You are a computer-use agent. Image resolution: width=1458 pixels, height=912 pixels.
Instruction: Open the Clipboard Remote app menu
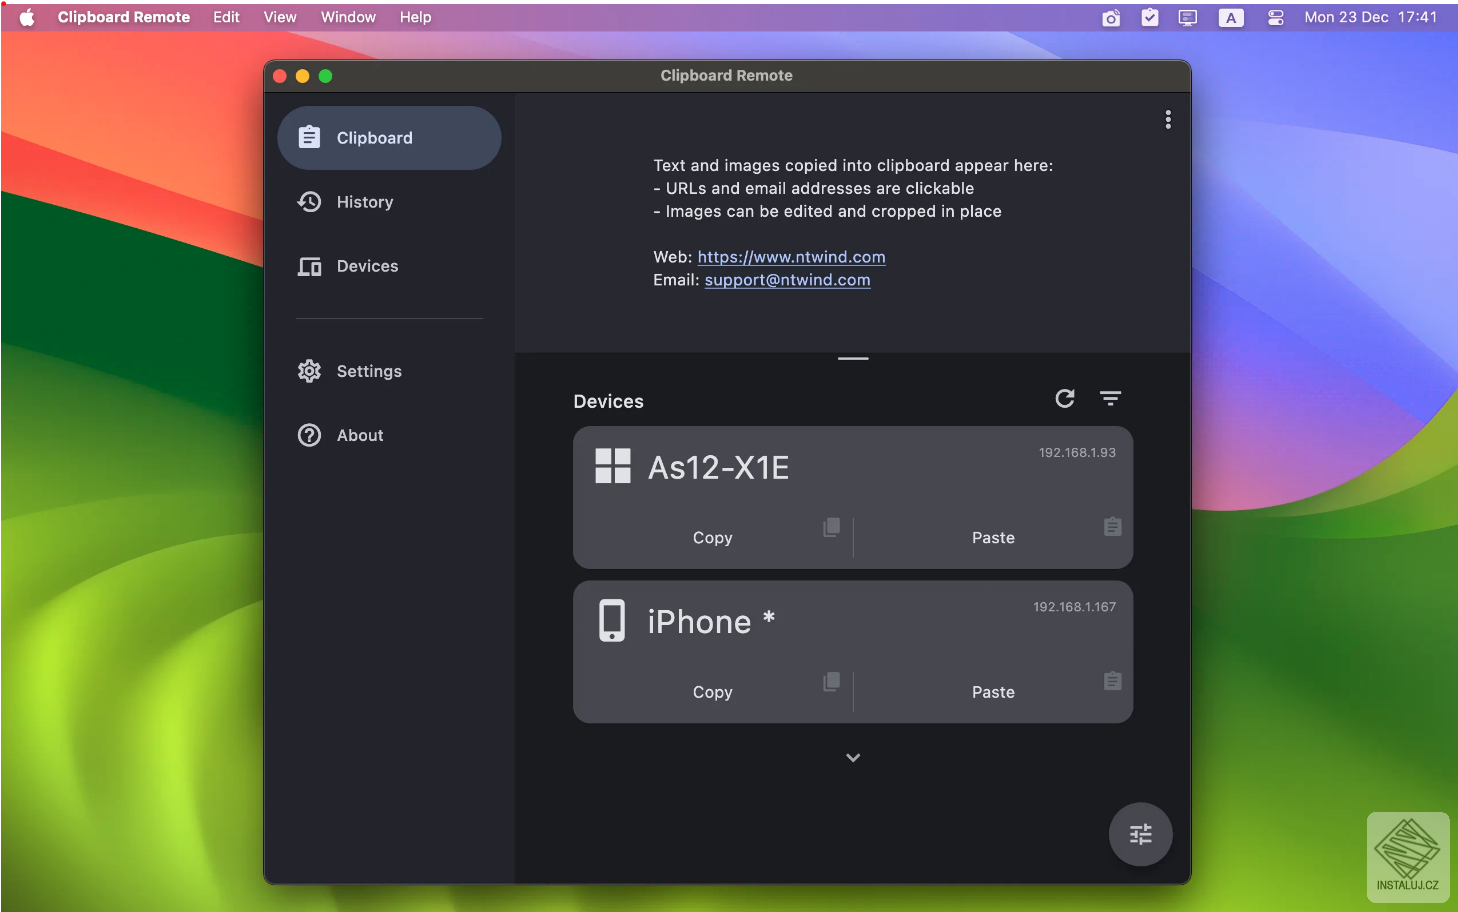[124, 17]
